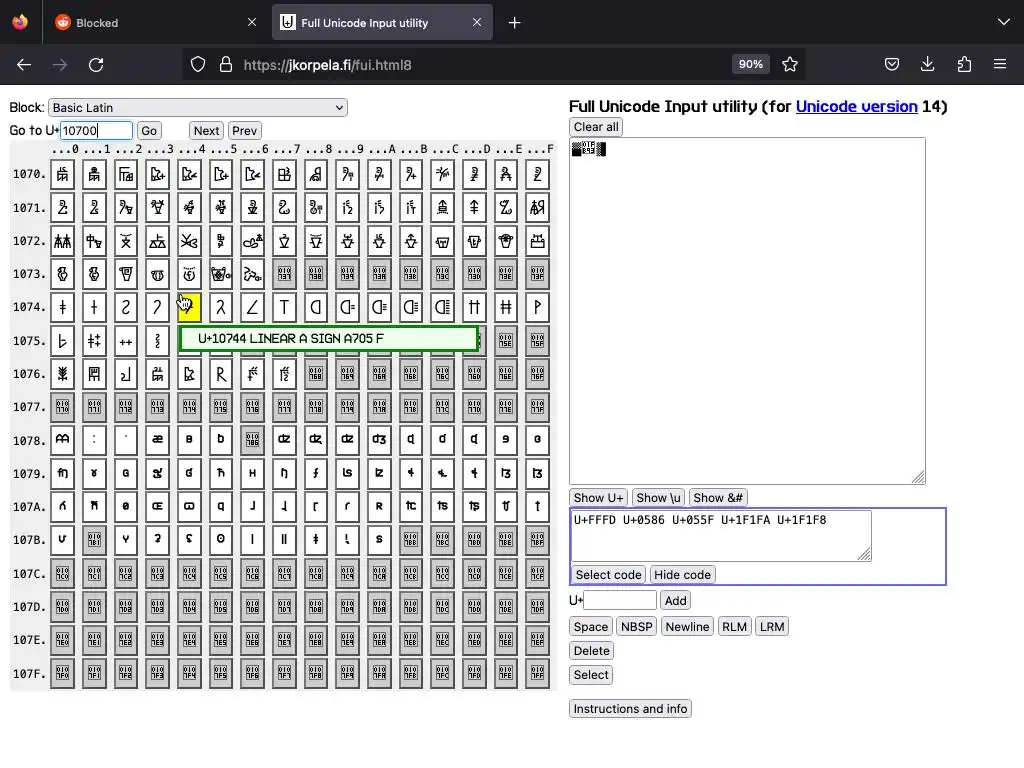Open extensions puzzle menu
The image size is (1024, 768).
pyautogui.click(x=964, y=65)
